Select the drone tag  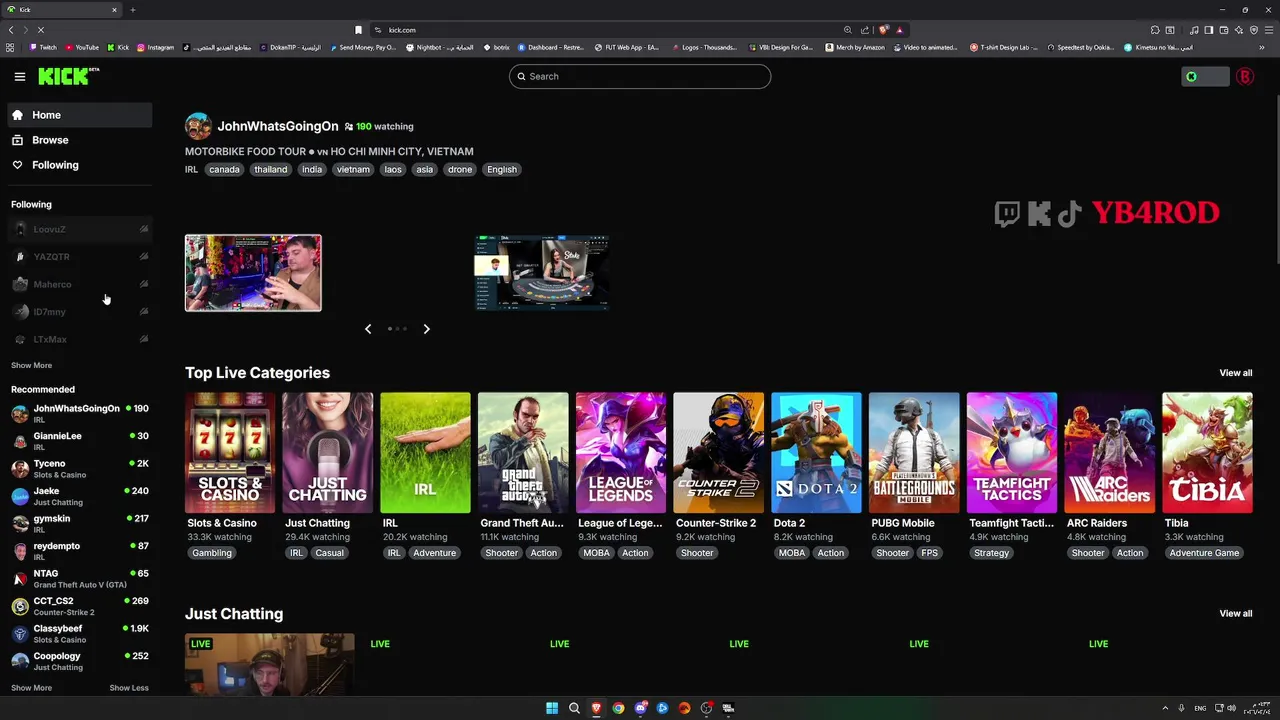(460, 169)
